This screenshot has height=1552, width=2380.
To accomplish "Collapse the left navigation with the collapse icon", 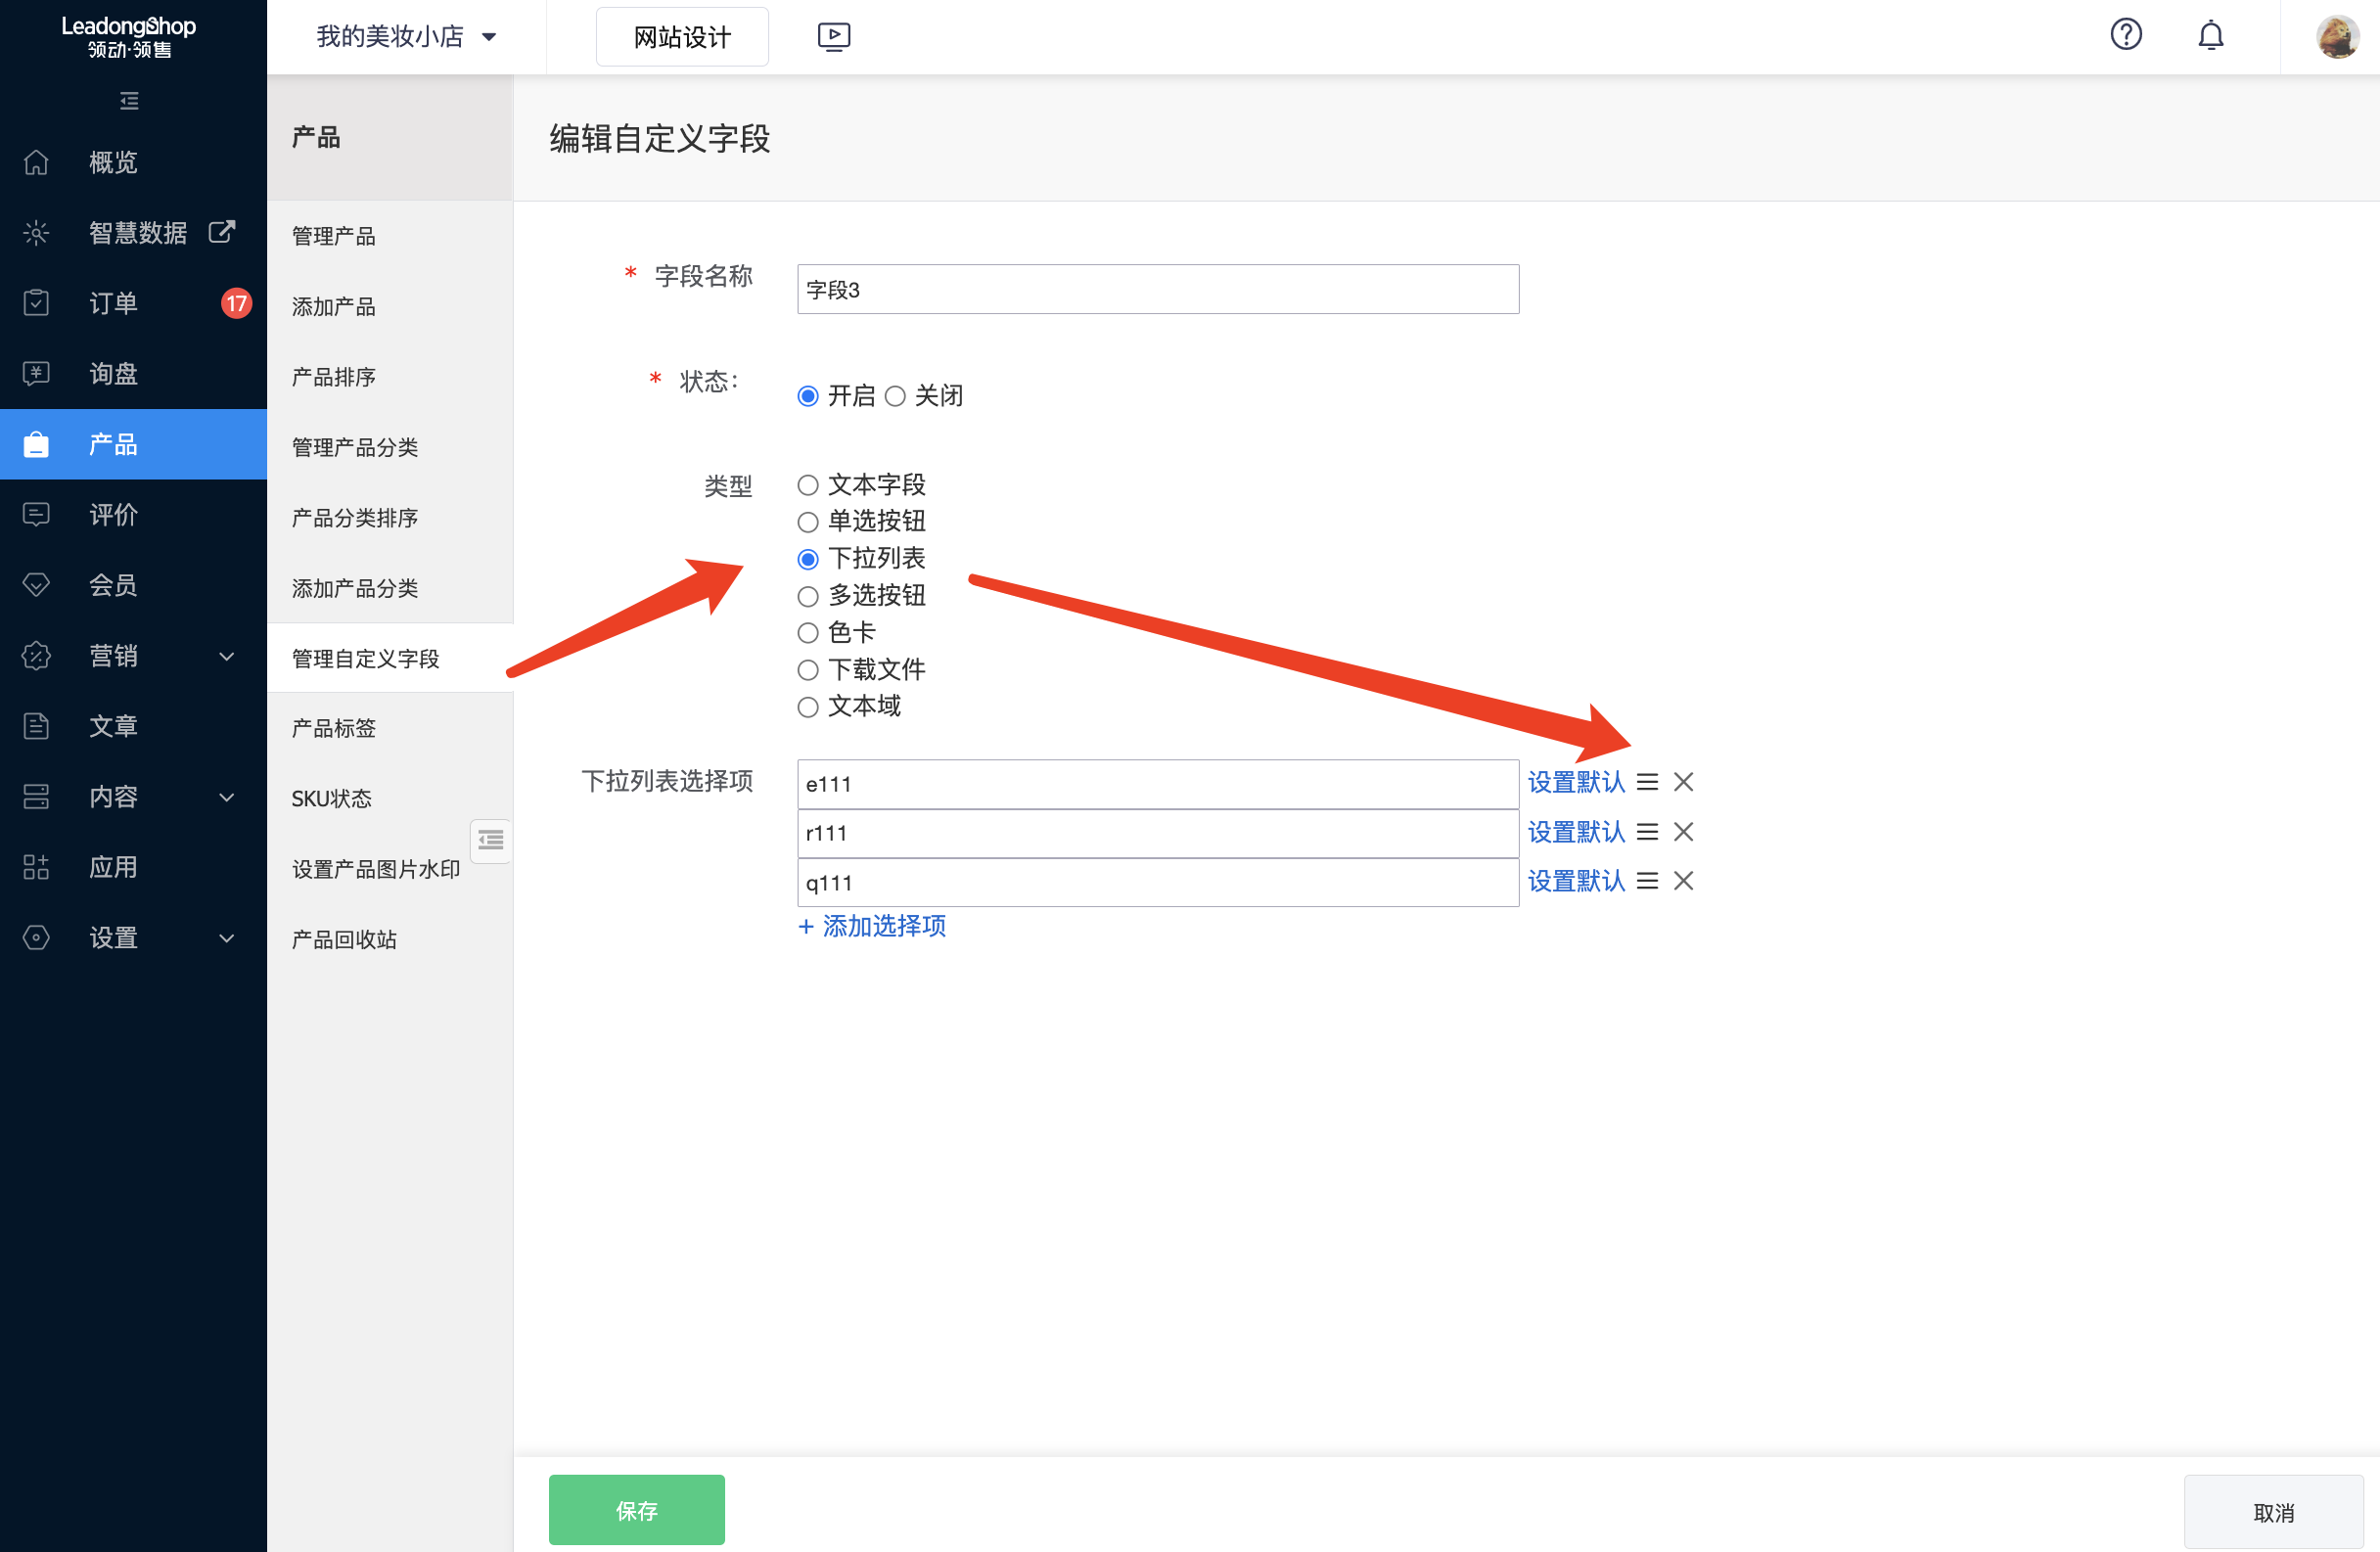I will (127, 101).
